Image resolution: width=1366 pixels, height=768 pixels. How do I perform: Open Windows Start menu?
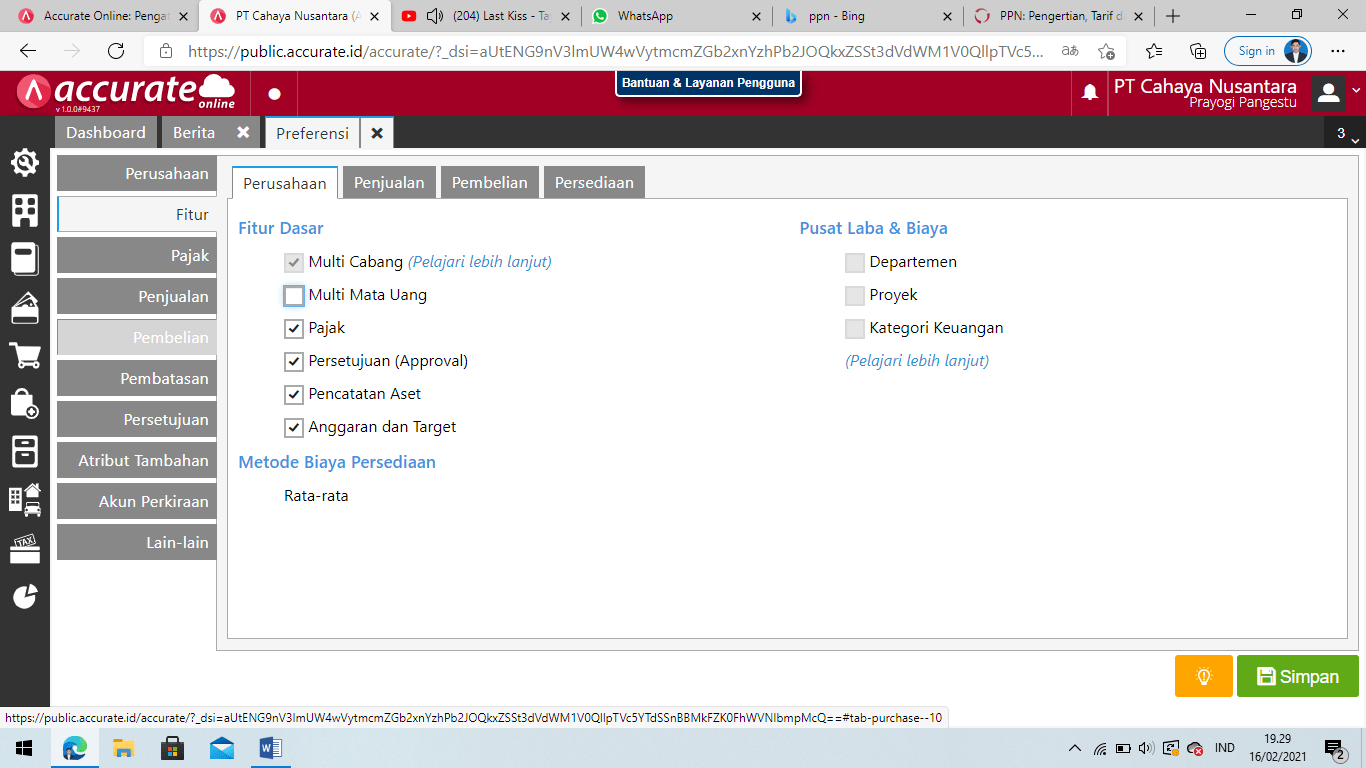(x=24, y=747)
